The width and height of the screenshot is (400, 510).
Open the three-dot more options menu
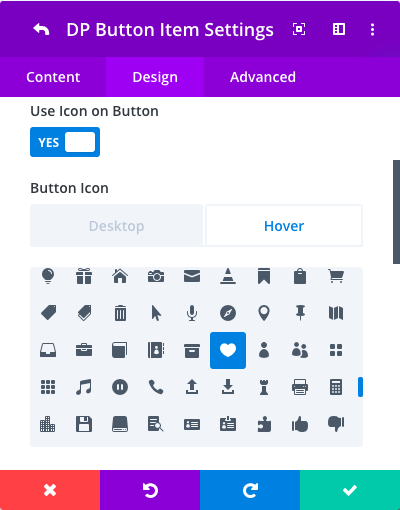tap(372, 29)
